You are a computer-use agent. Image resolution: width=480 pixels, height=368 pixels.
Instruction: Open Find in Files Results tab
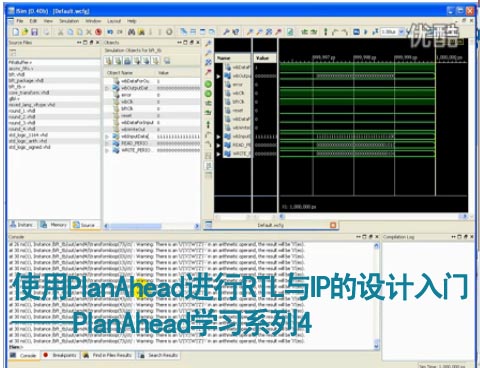pyautogui.click(x=107, y=355)
